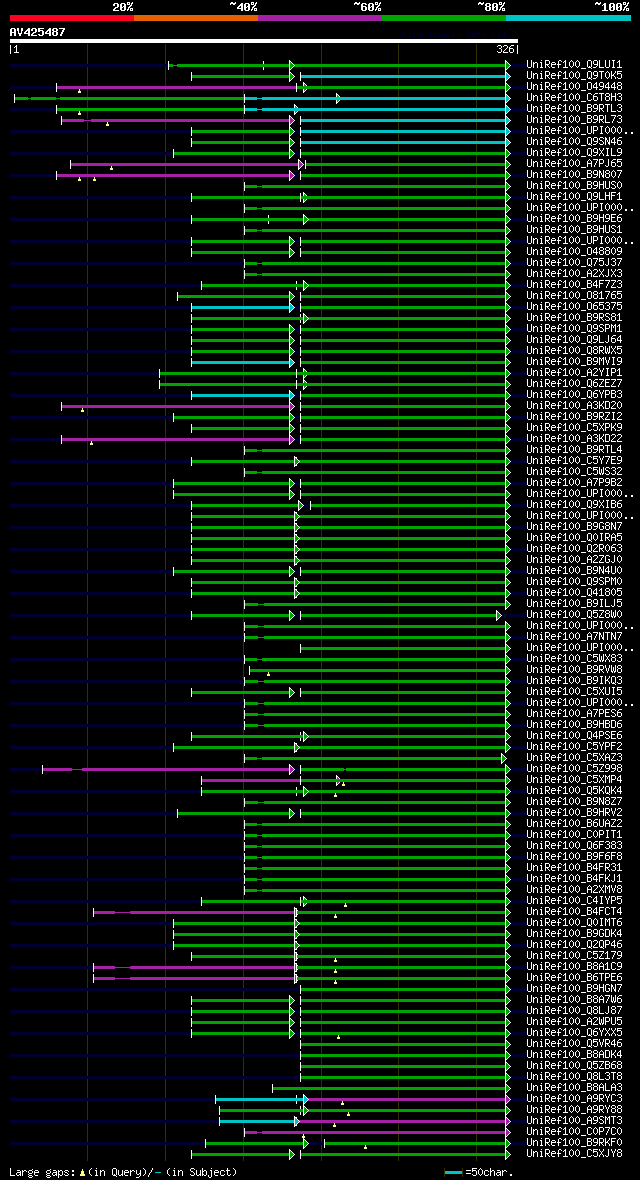Open hit UniRef100_B9RS81
Screen dimensions: 640x1180
tap(574, 318)
